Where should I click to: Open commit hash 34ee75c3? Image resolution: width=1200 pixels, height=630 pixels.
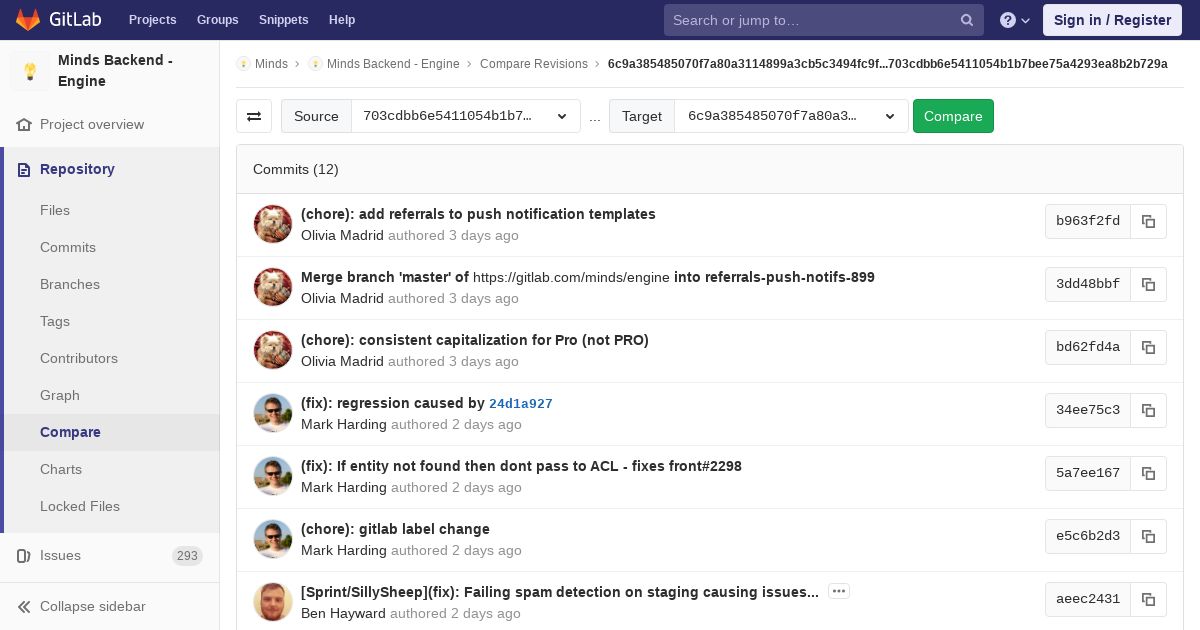click(x=1088, y=410)
